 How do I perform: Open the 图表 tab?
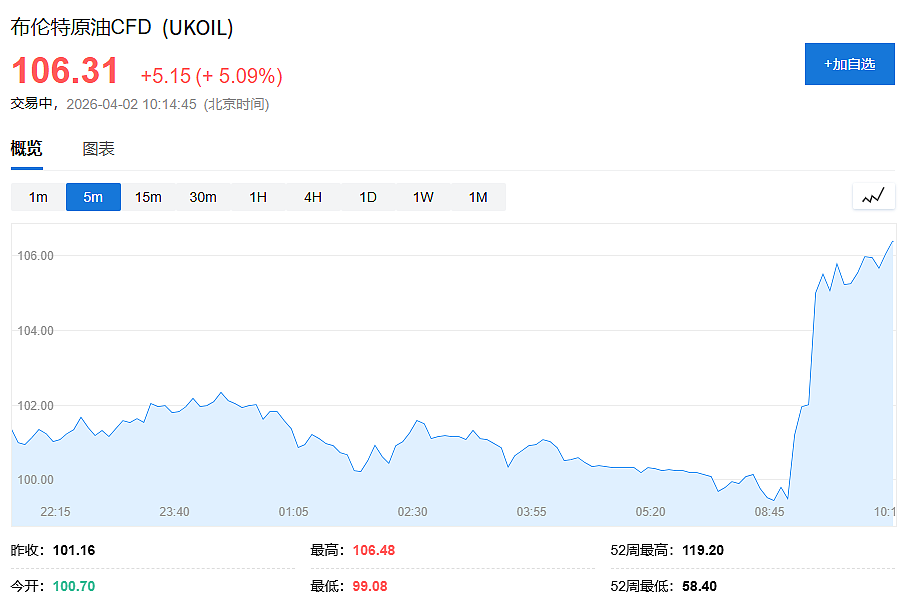coord(98,149)
